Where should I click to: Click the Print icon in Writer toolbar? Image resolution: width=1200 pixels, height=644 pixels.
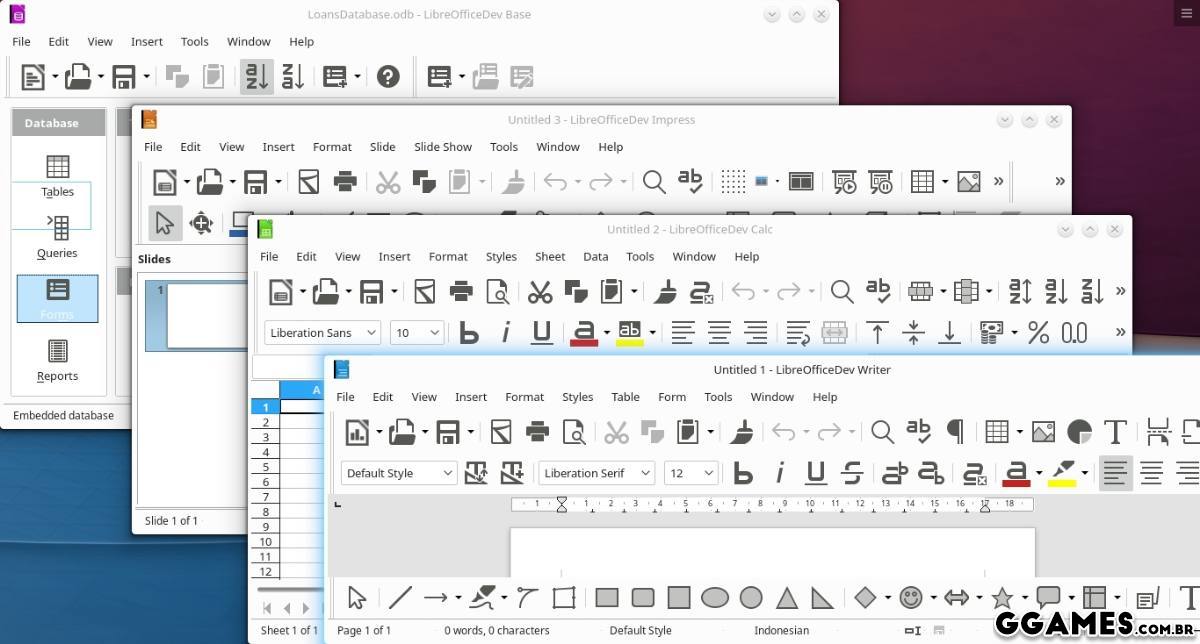click(x=537, y=432)
